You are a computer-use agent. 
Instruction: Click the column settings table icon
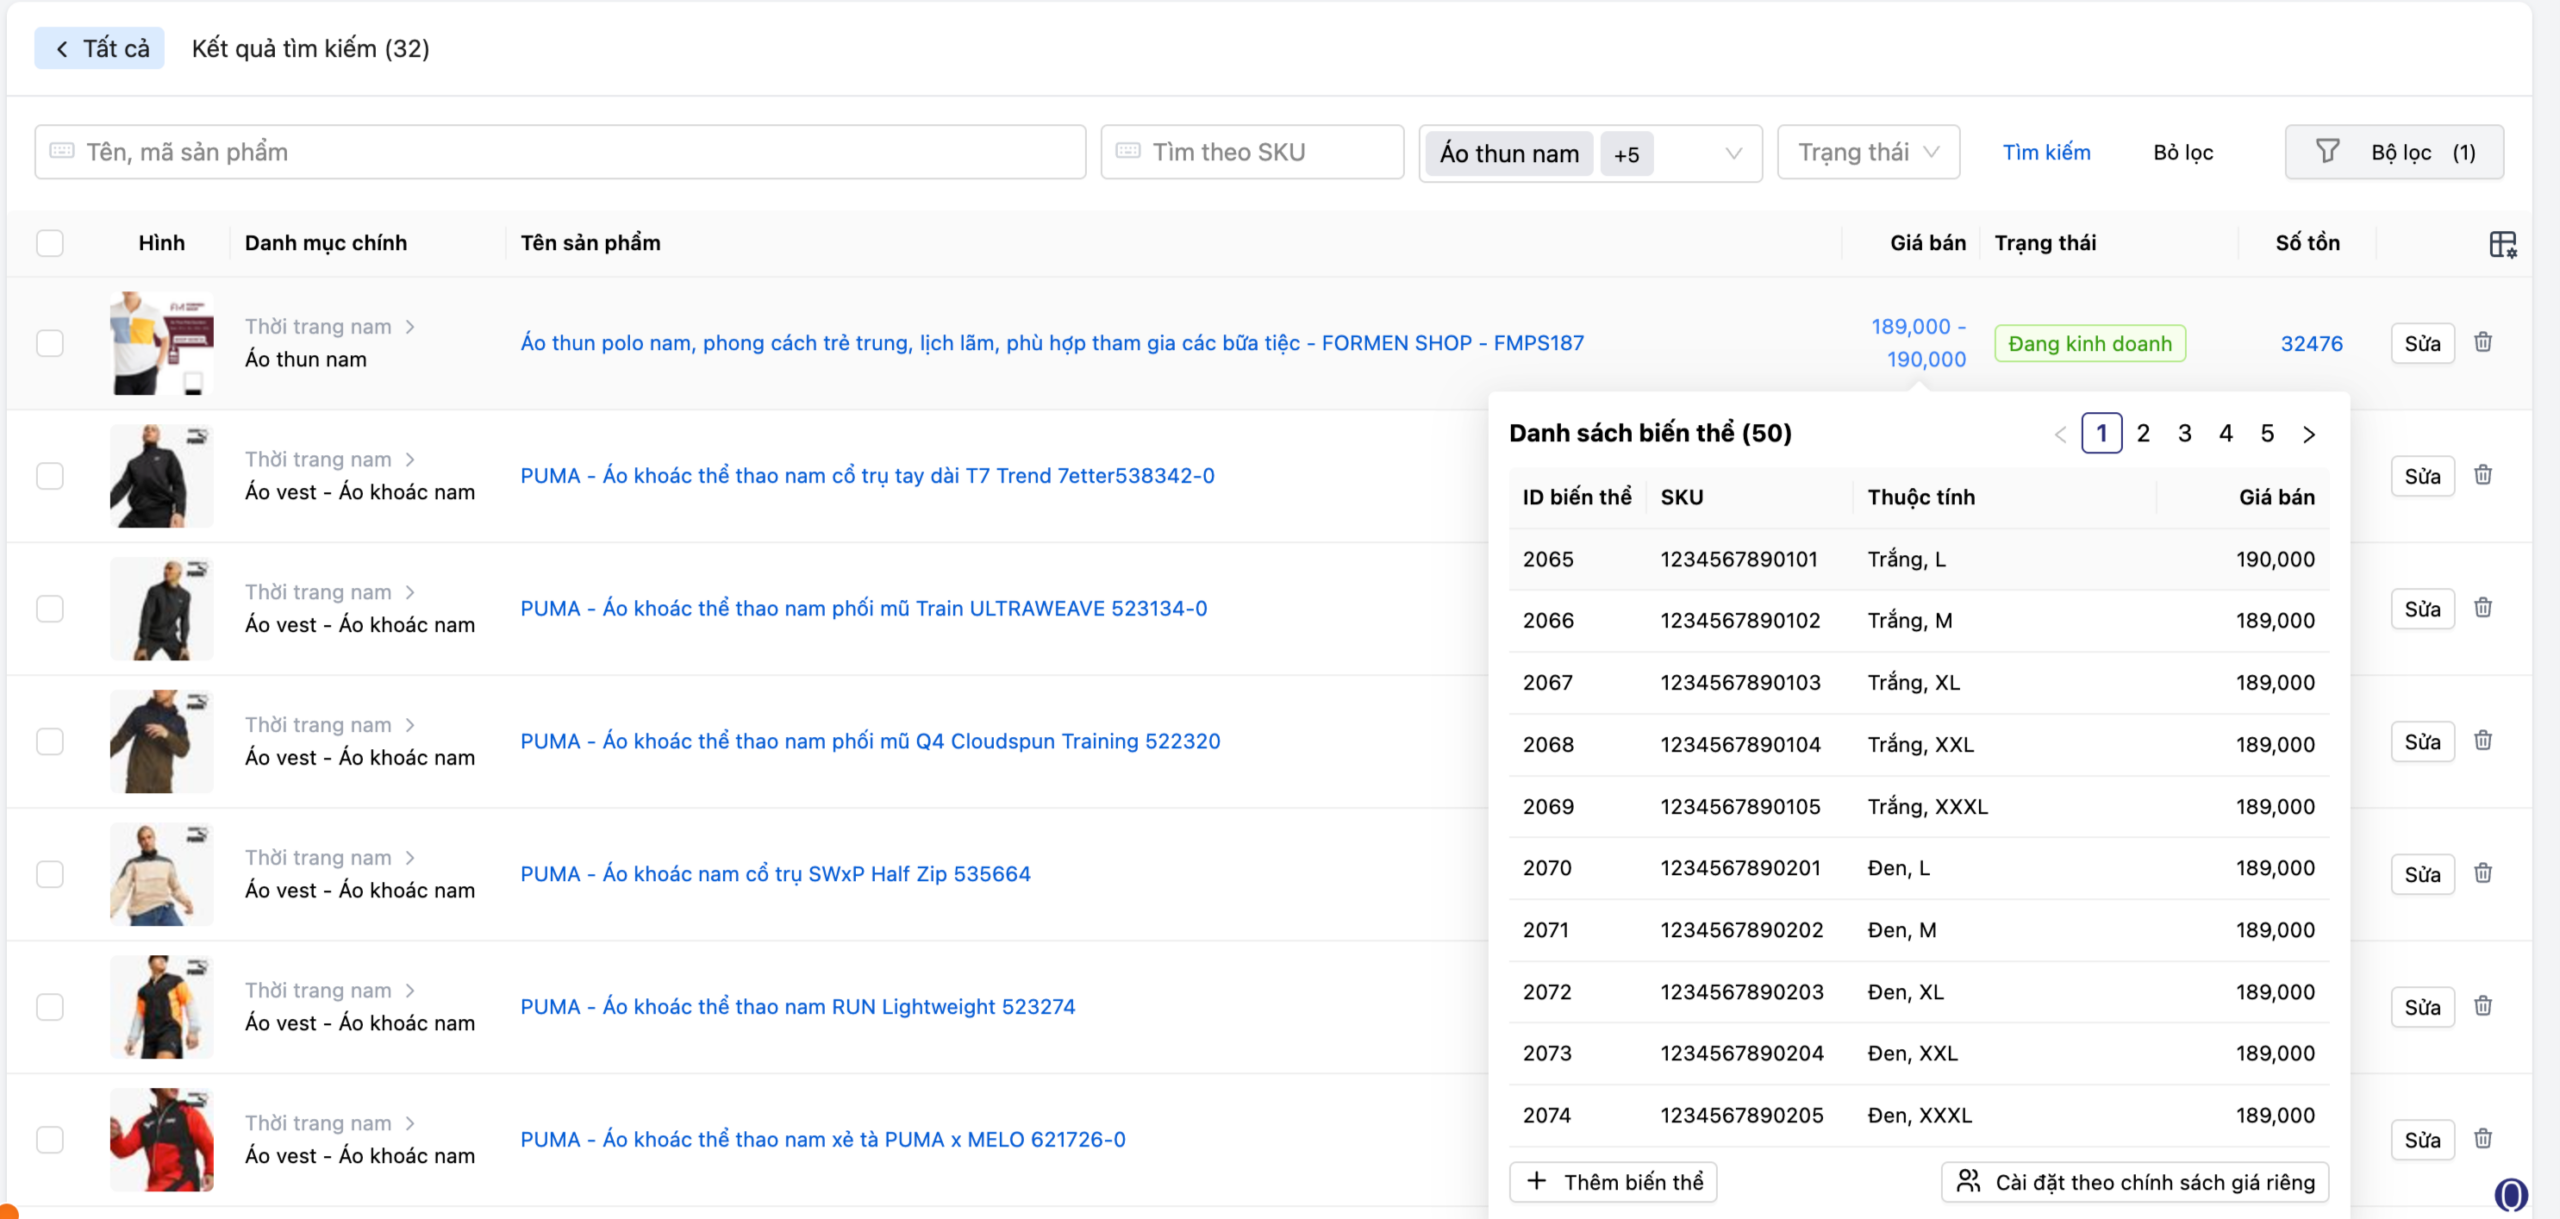pos(2502,244)
